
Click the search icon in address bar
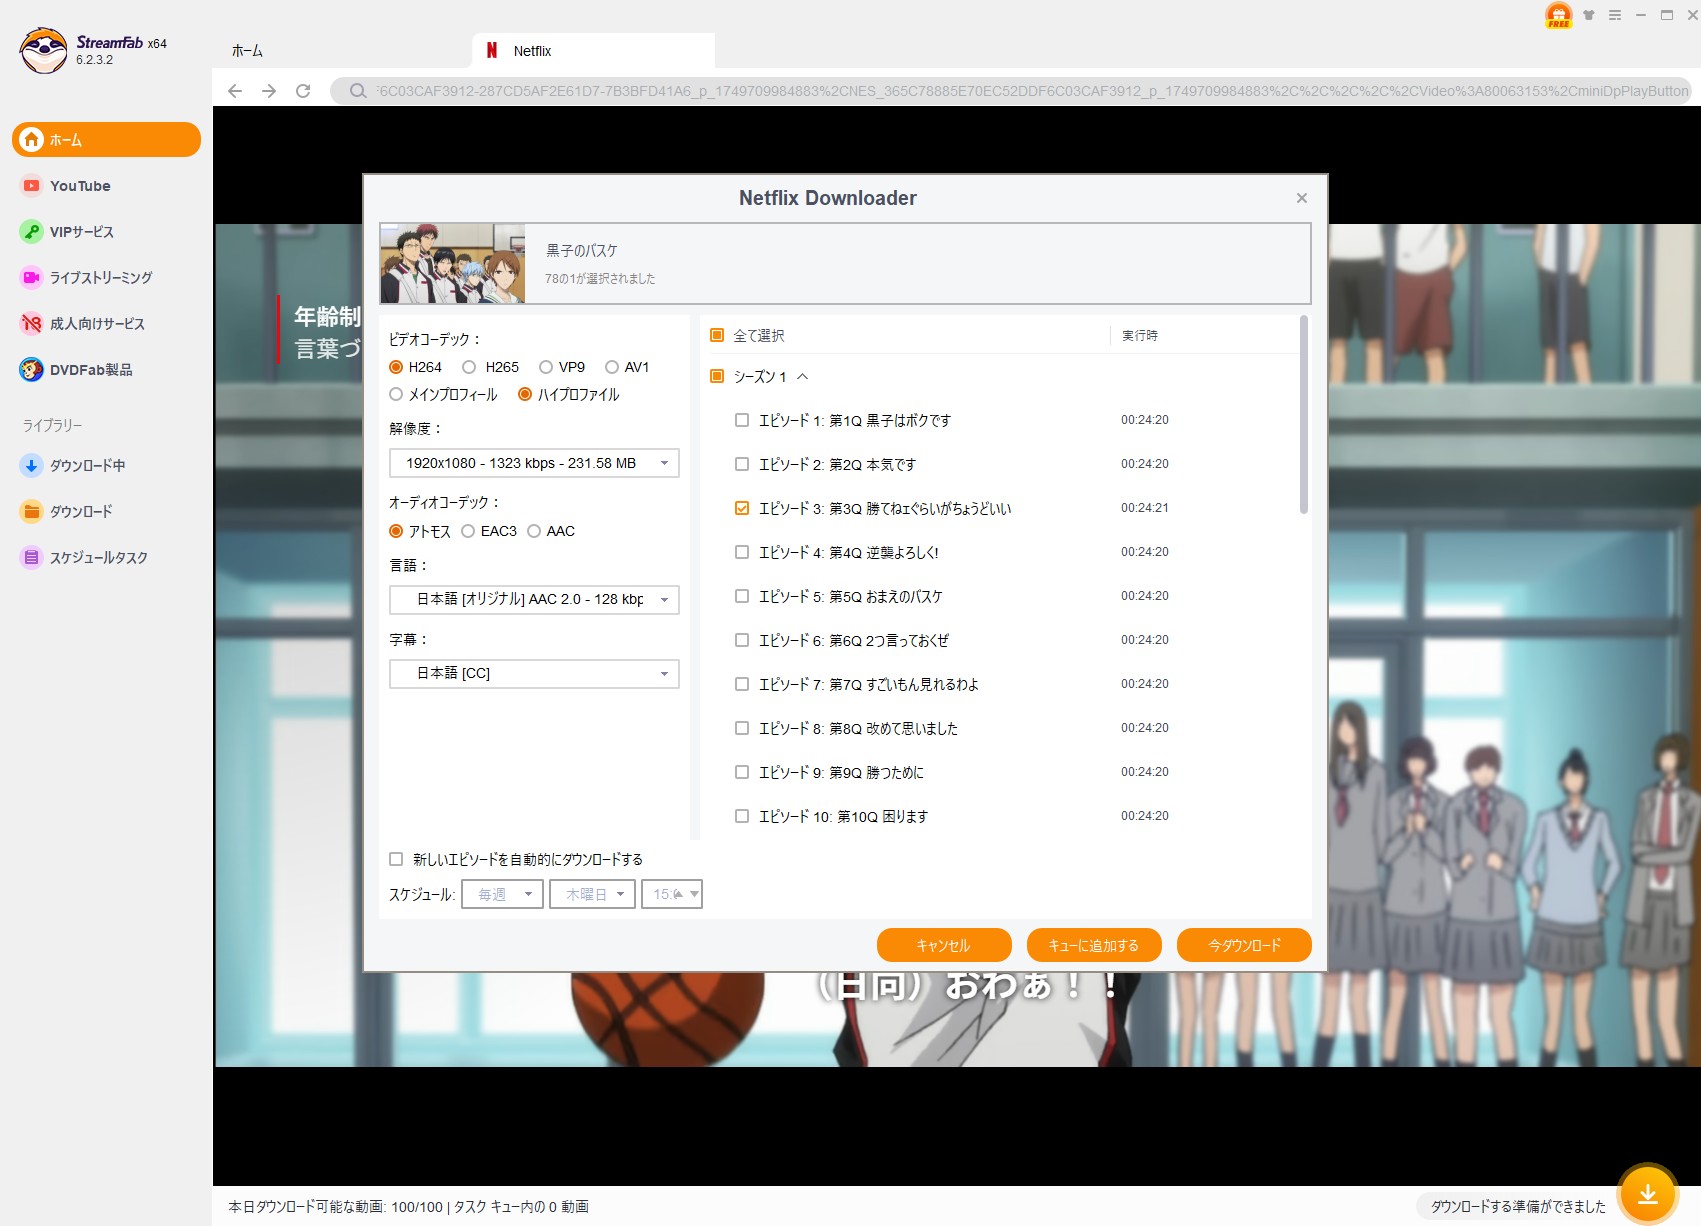pyautogui.click(x=357, y=91)
